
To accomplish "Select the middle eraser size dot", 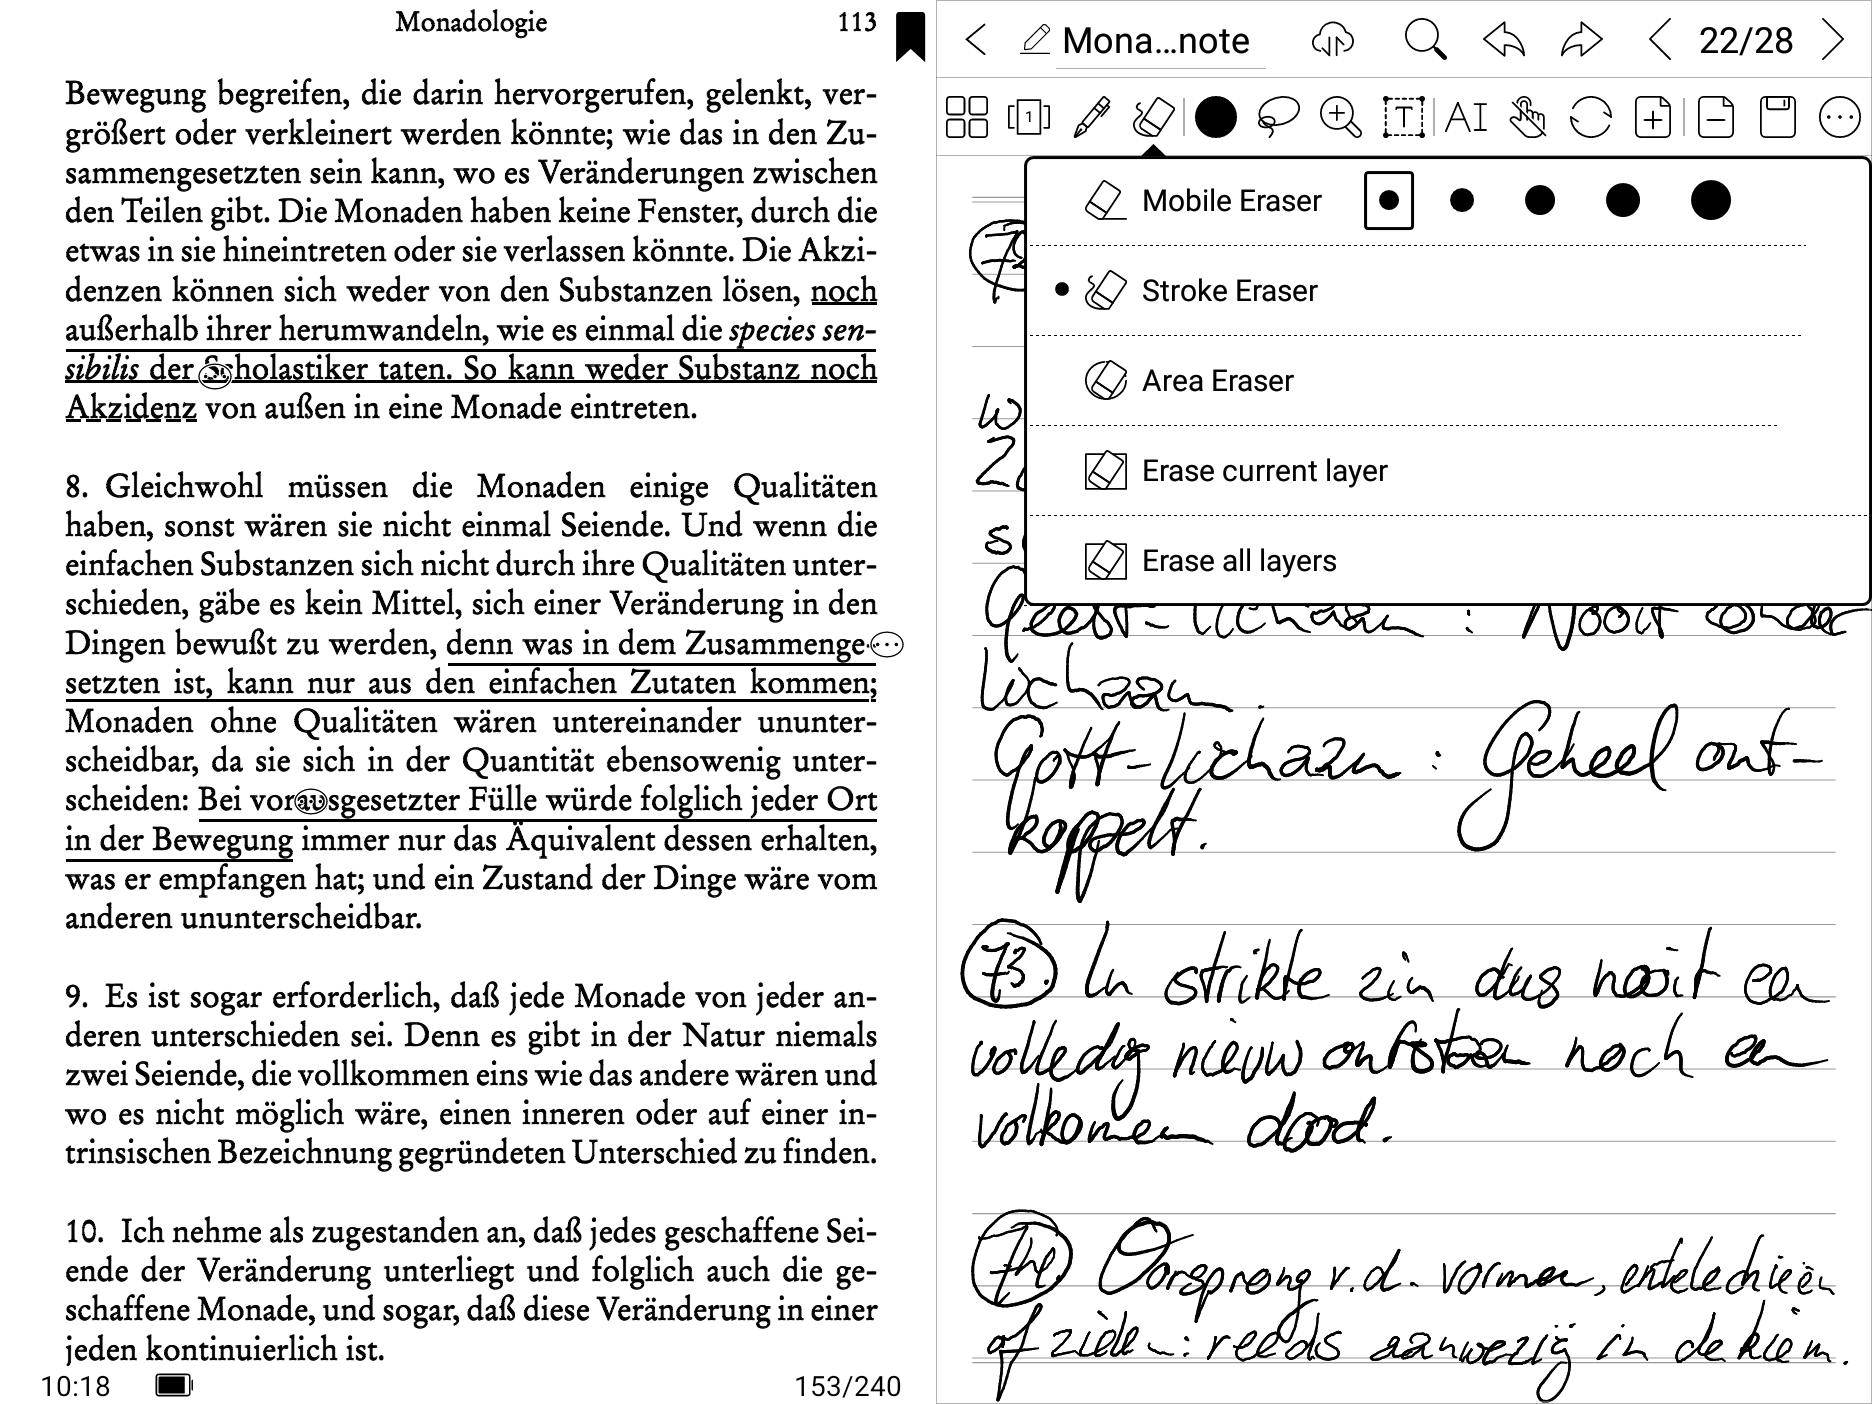I will click(1540, 201).
